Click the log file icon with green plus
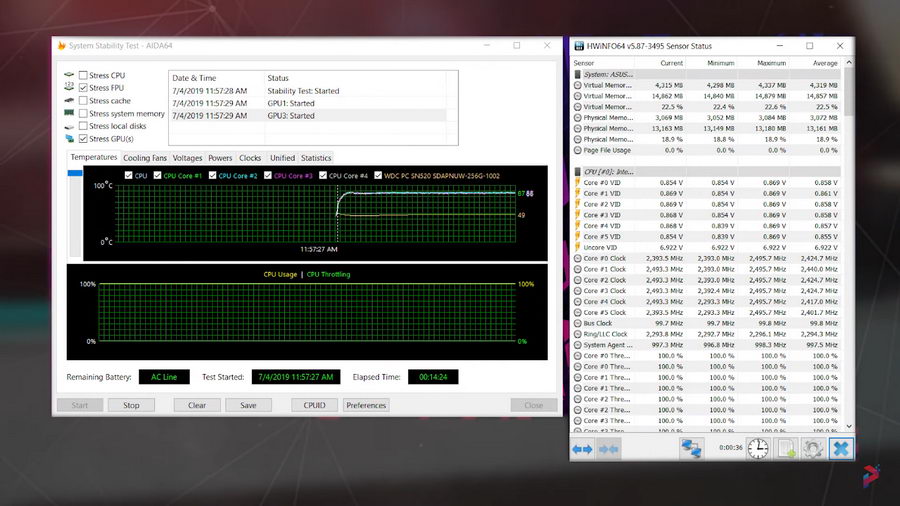The image size is (900, 506). [786, 449]
